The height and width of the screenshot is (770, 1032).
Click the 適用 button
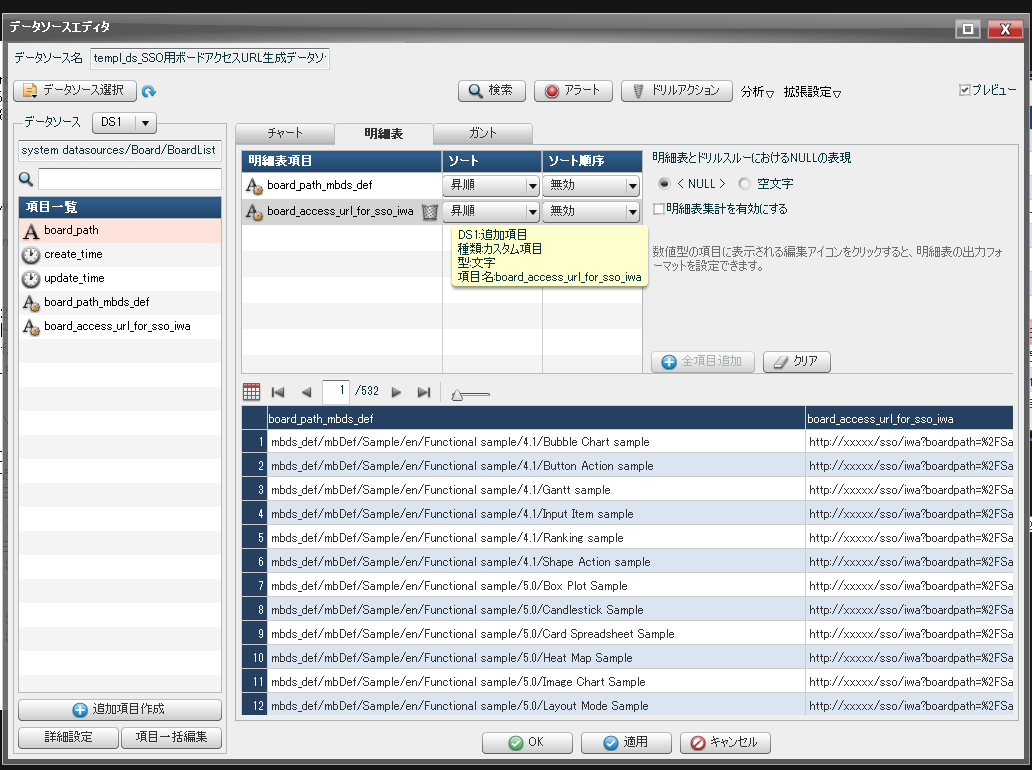coord(626,742)
